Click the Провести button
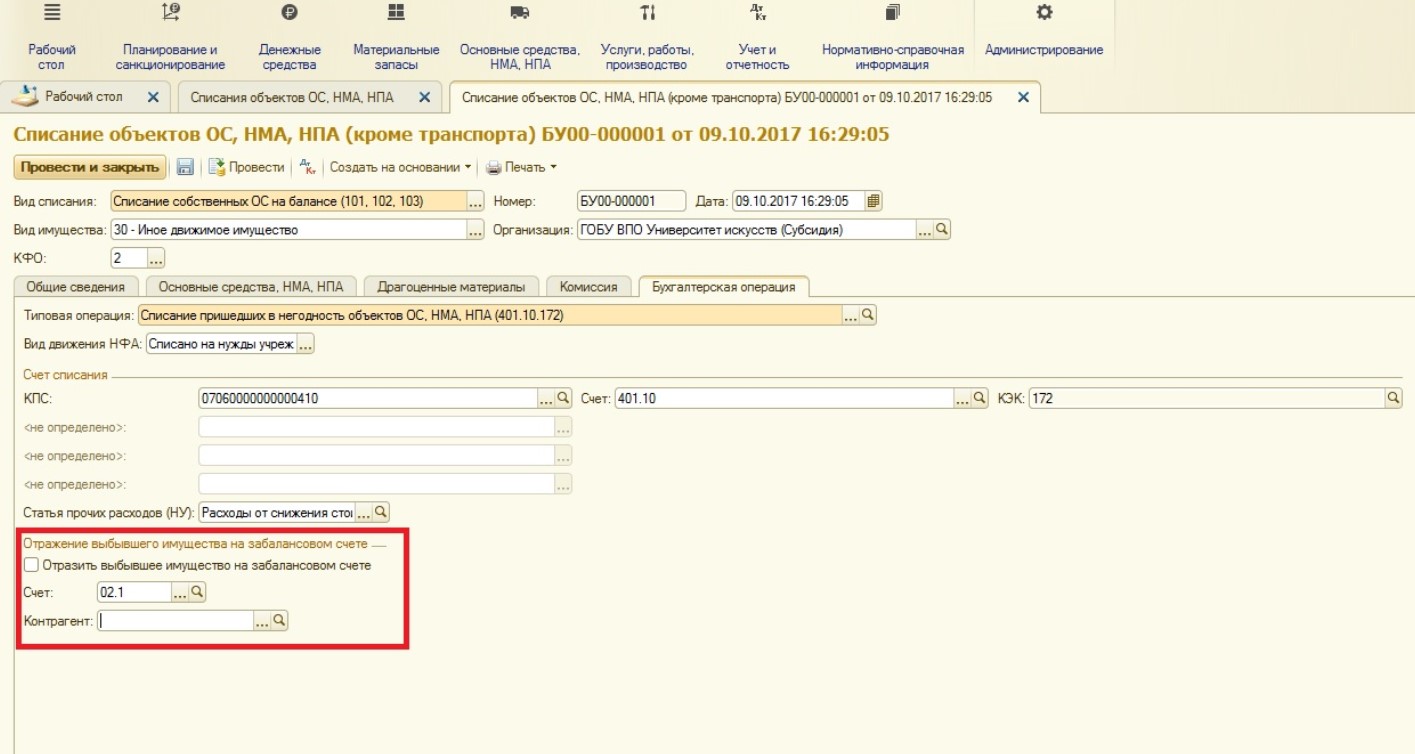The height and width of the screenshot is (754, 1415). (247, 168)
